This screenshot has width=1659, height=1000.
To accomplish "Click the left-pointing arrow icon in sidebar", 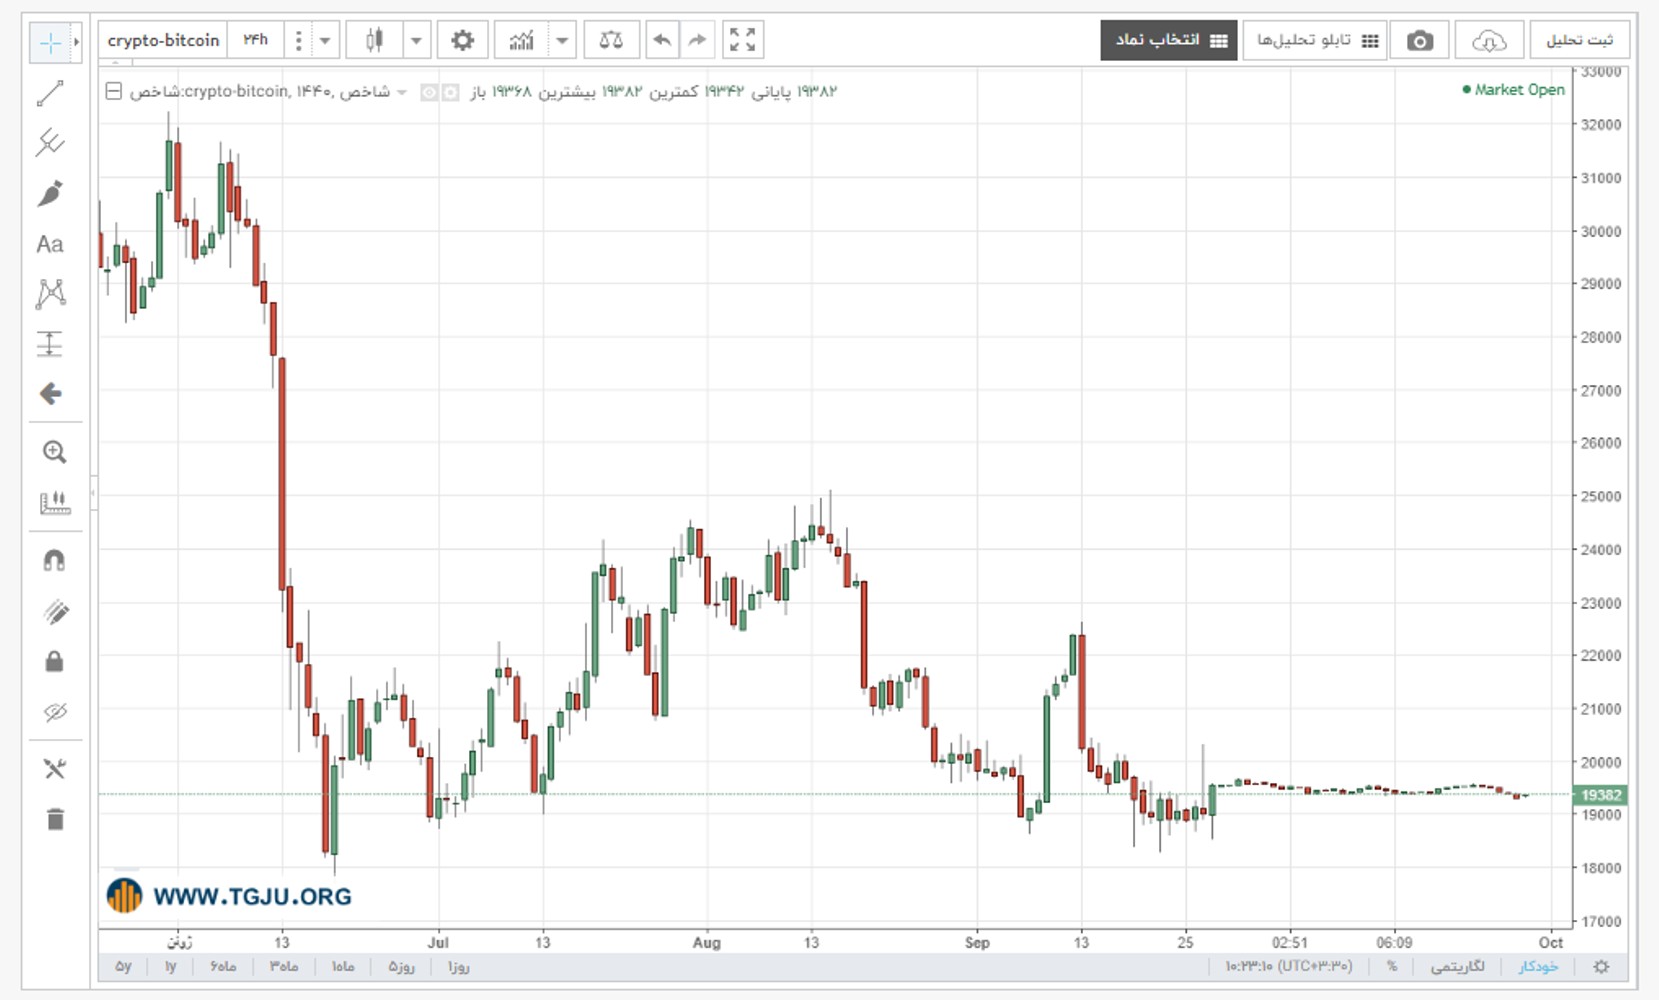I will [50, 393].
